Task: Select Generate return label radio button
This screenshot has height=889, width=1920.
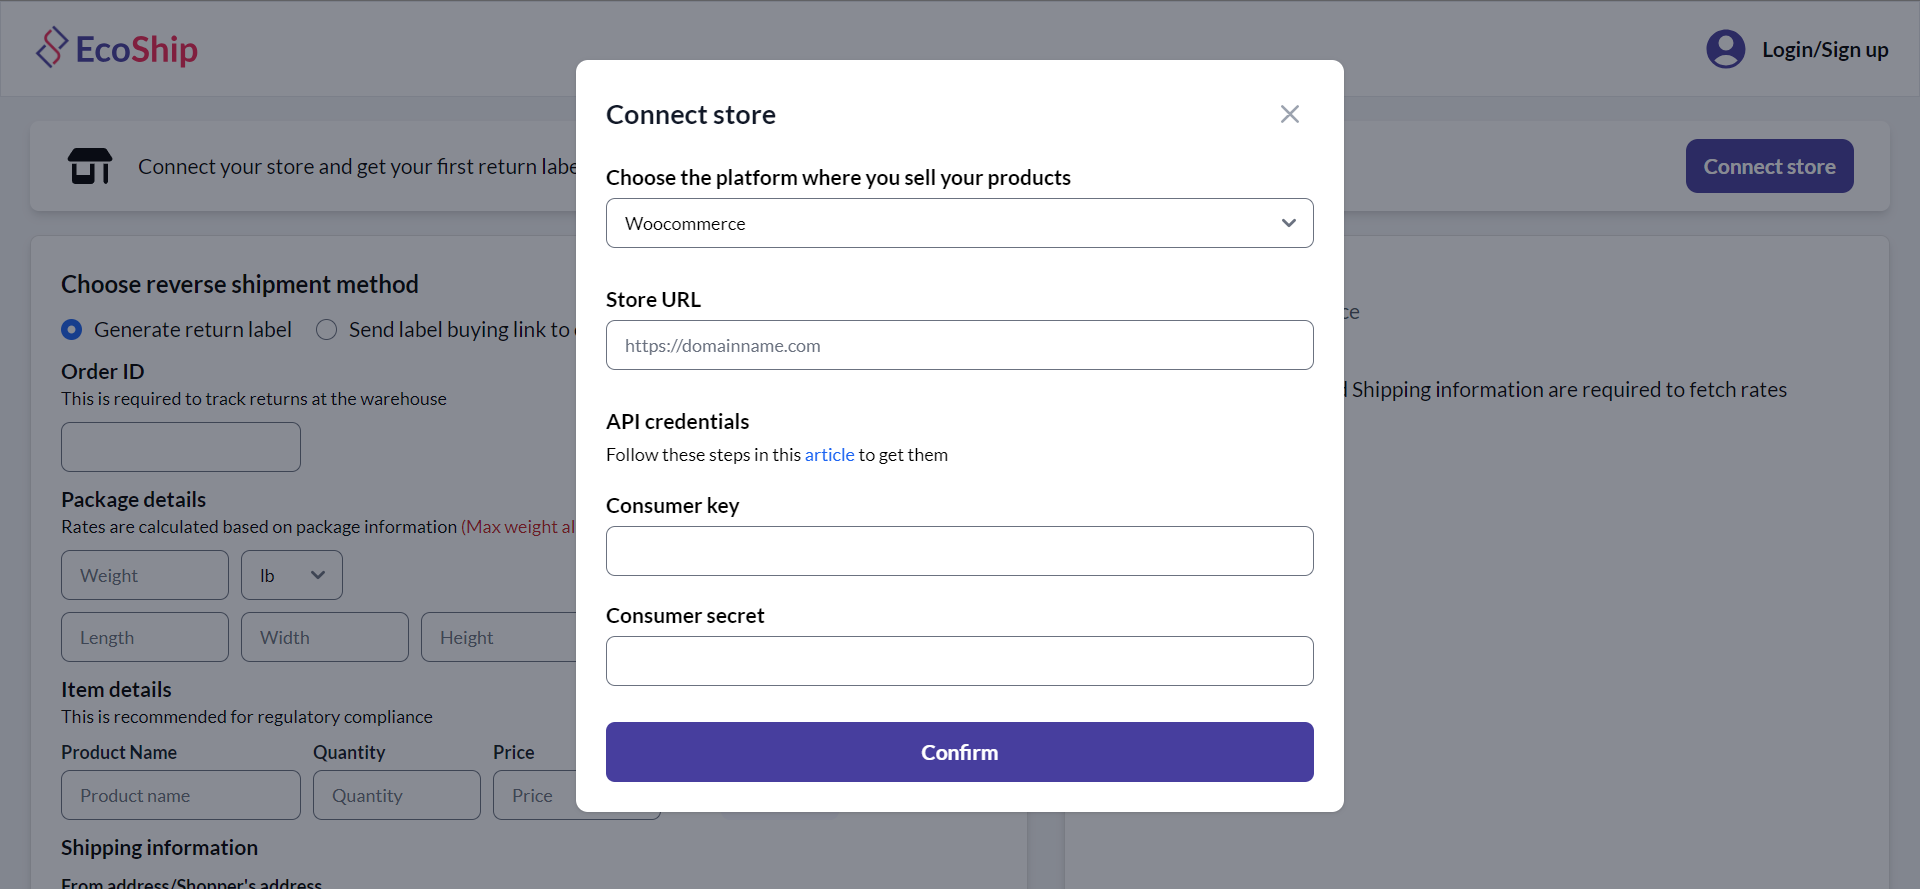Action: 72,330
